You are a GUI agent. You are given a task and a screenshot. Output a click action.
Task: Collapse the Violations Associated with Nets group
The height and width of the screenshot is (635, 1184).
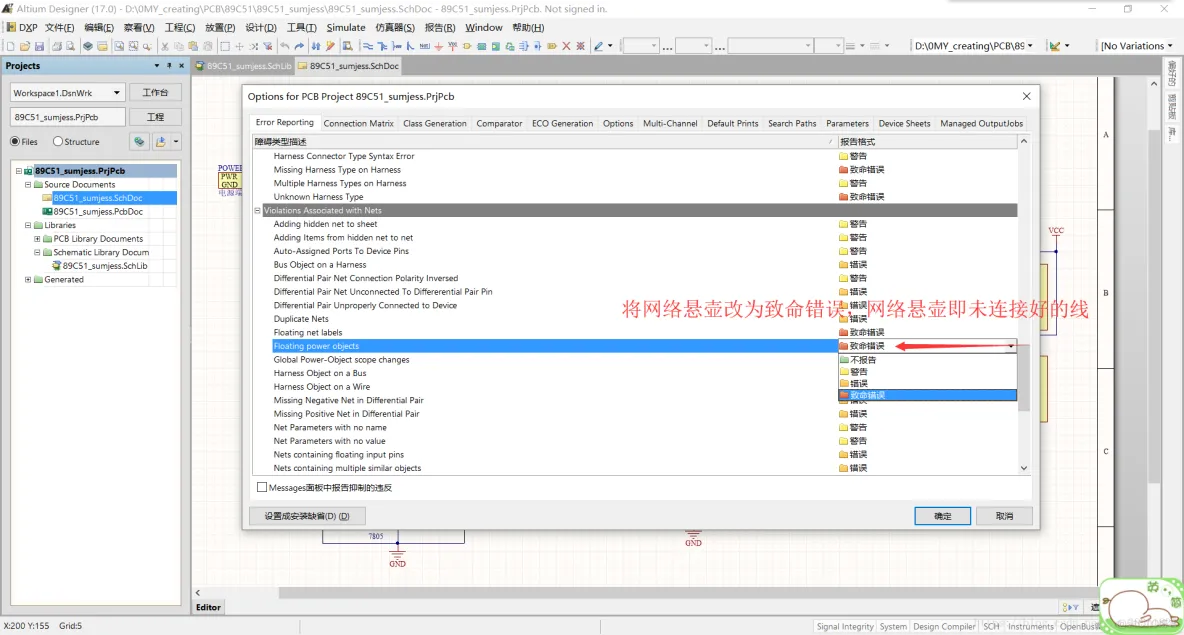pyautogui.click(x=257, y=211)
